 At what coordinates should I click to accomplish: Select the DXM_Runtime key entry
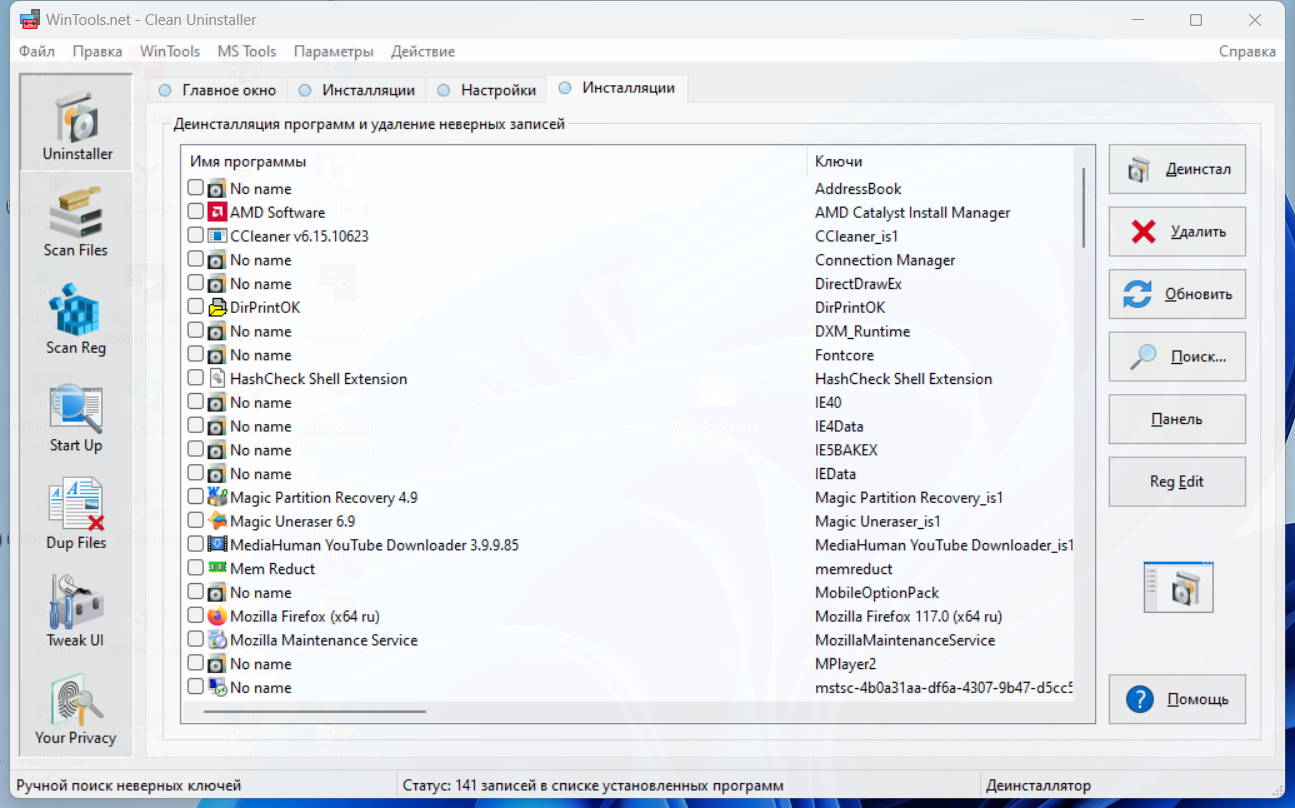click(862, 331)
